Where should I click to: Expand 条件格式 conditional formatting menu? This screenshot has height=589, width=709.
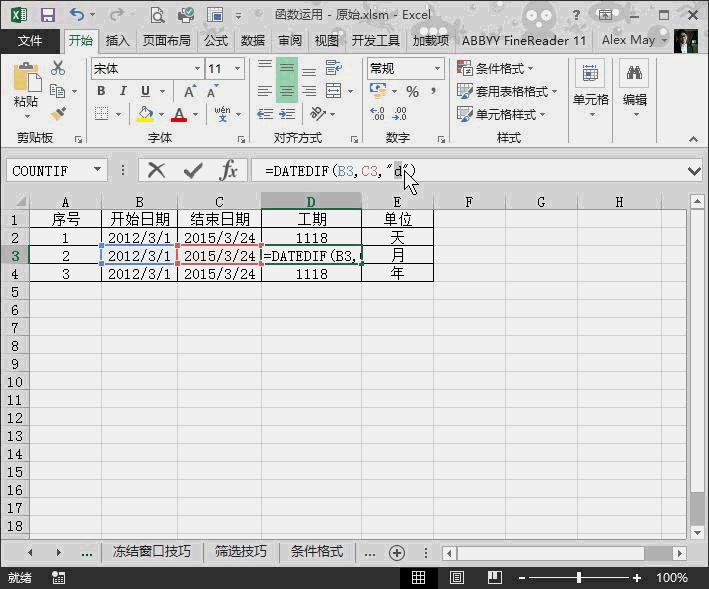click(x=496, y=69)
